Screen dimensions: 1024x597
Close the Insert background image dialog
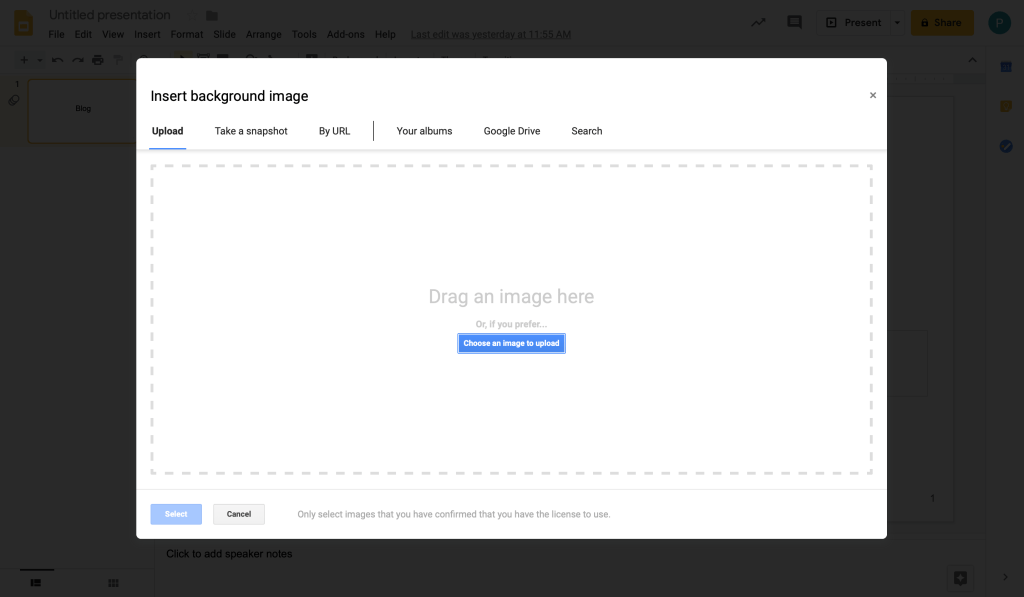click(x=873, y=96)
